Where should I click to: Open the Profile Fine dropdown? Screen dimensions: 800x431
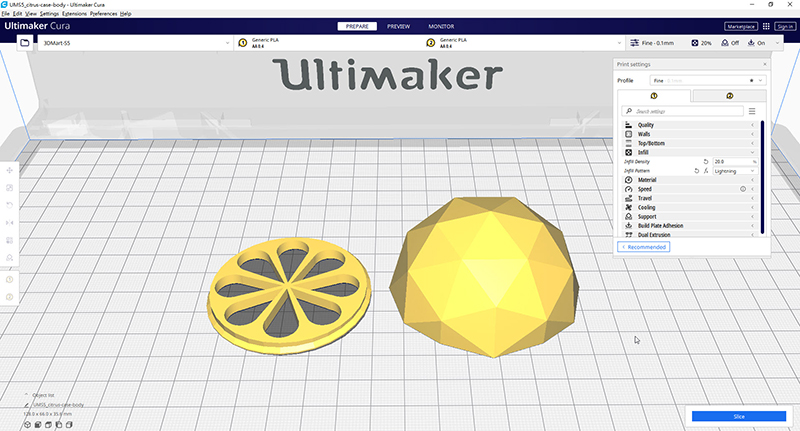(707, 81)
